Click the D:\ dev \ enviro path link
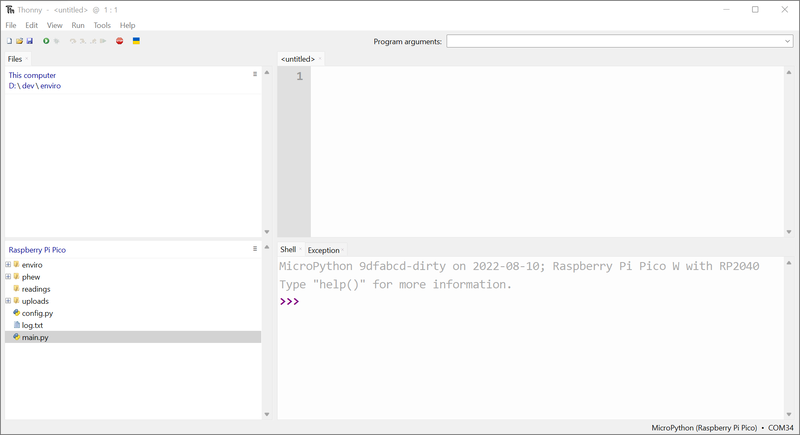This screenshot has height=435, width=800. point(35,86)
